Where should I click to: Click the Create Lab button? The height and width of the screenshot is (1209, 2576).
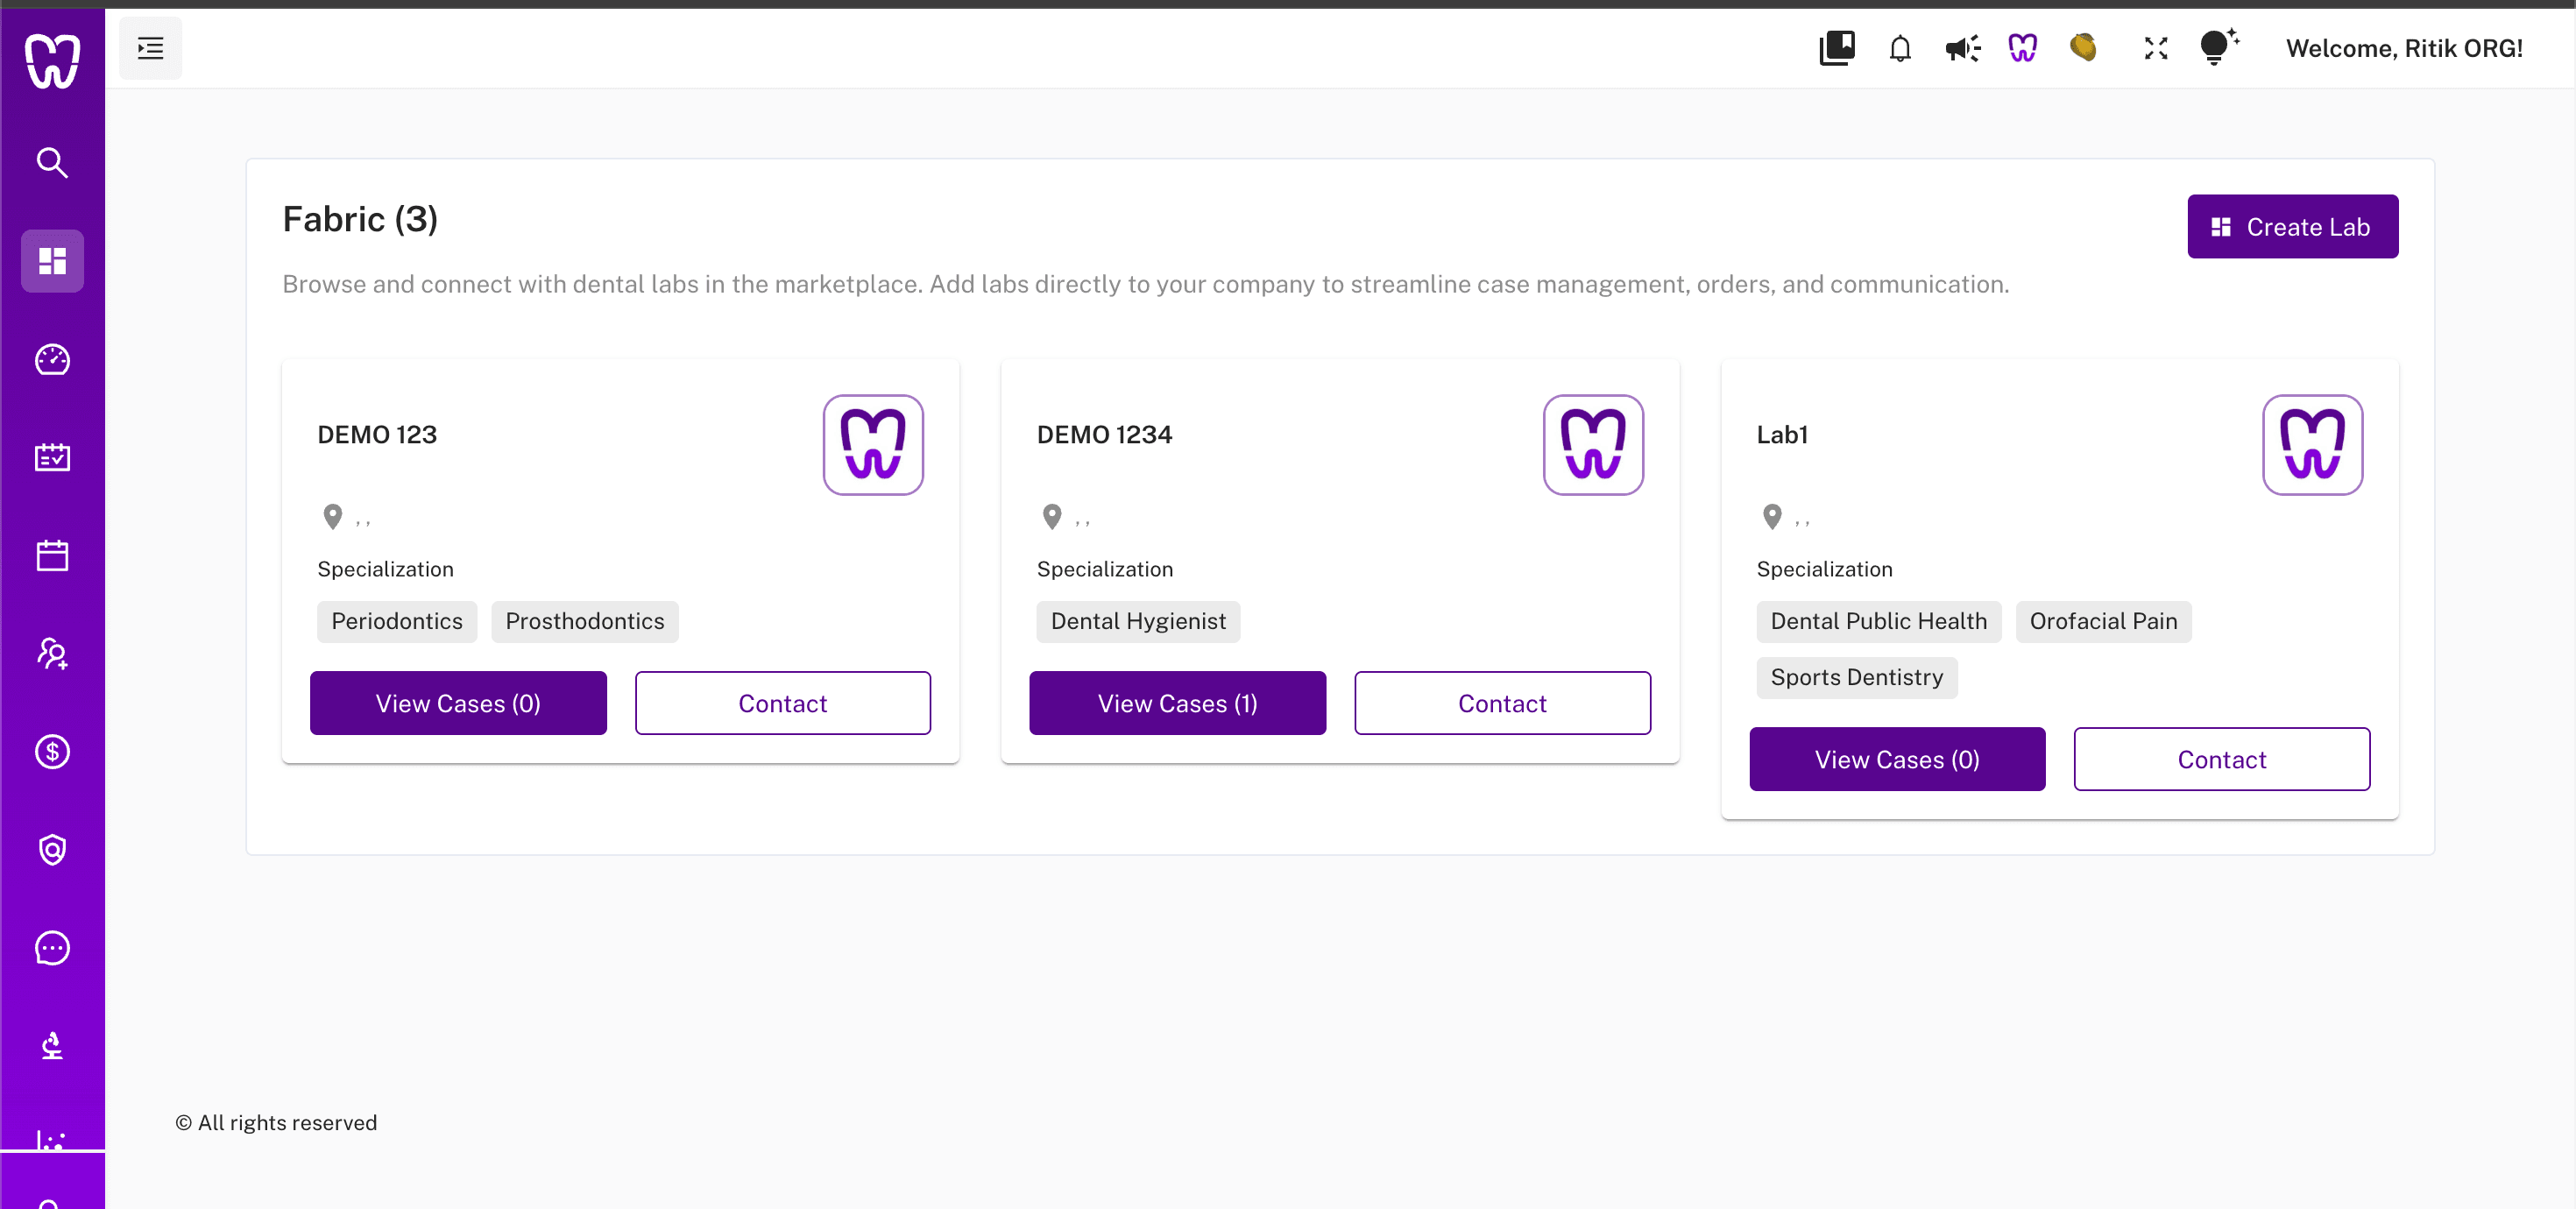coord(2292,227)
